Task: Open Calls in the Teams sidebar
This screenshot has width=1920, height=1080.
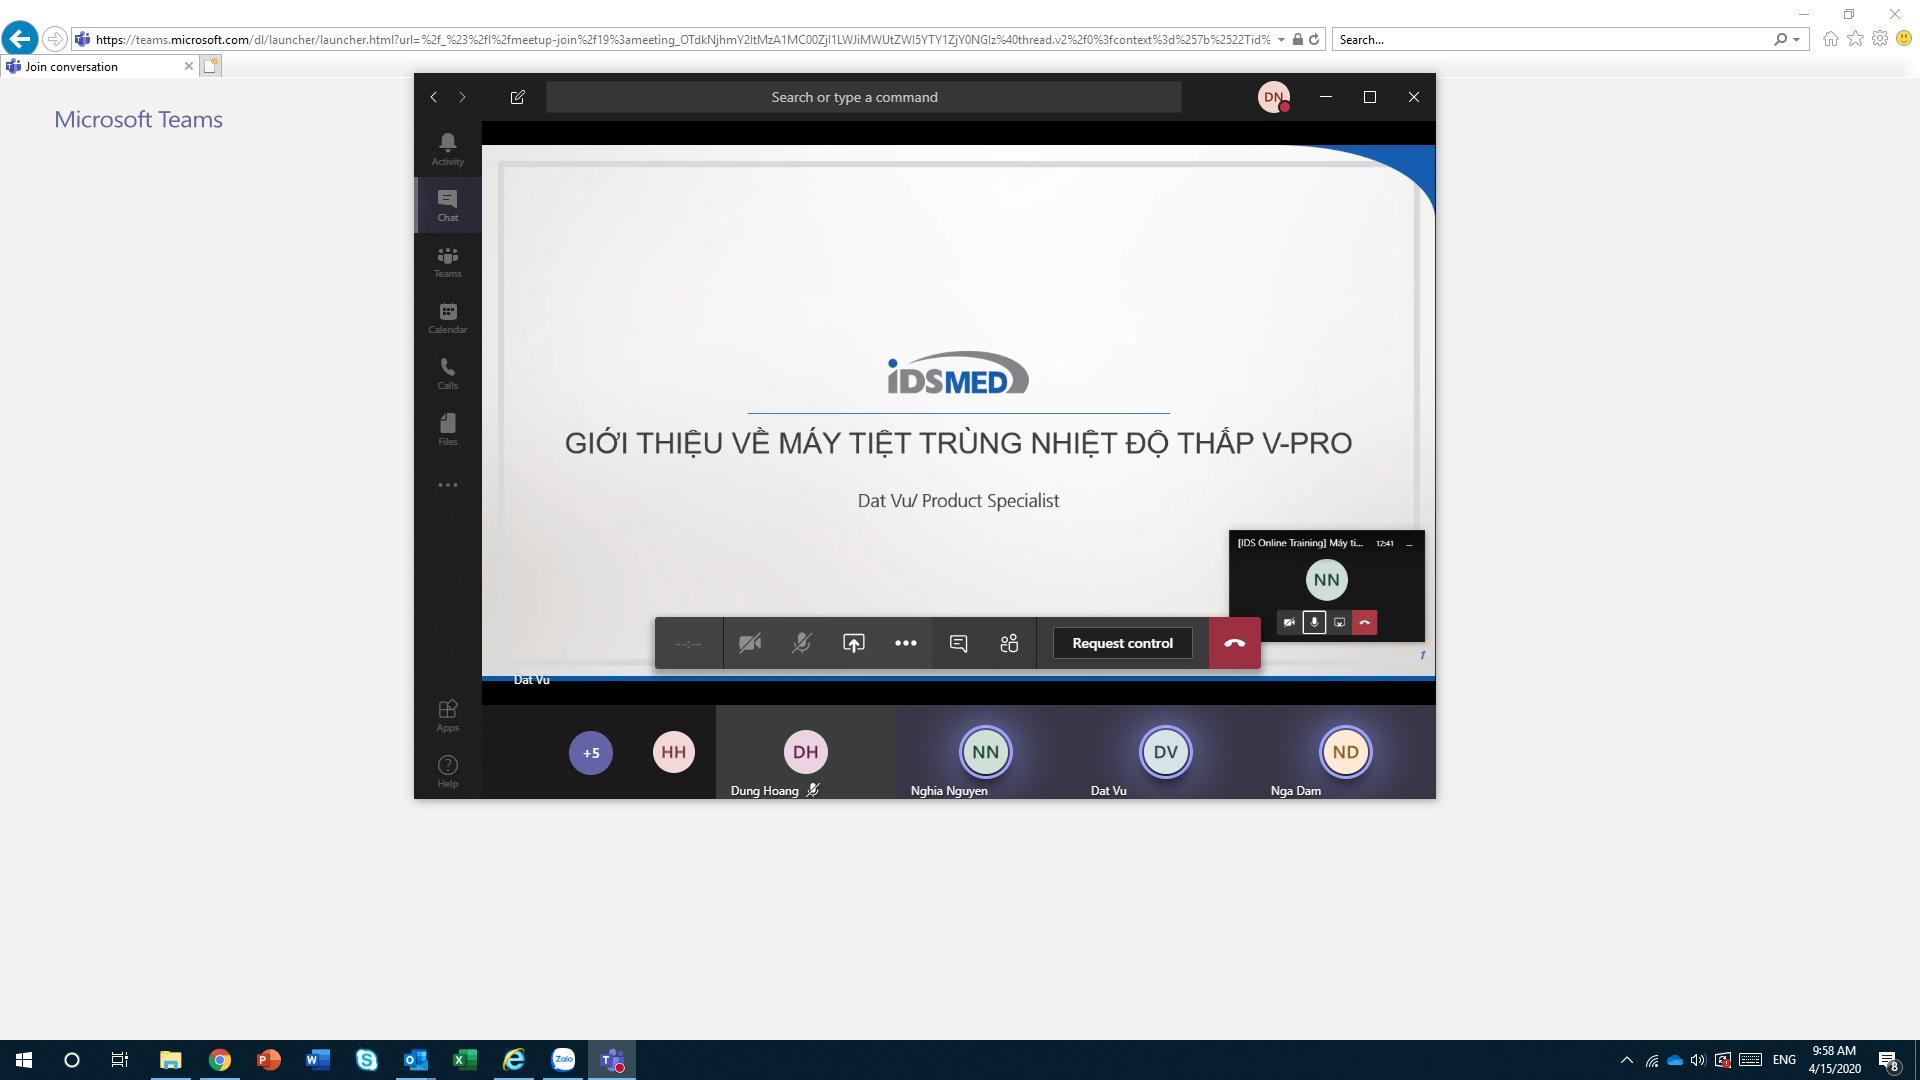Action: (x=447, y=373)
